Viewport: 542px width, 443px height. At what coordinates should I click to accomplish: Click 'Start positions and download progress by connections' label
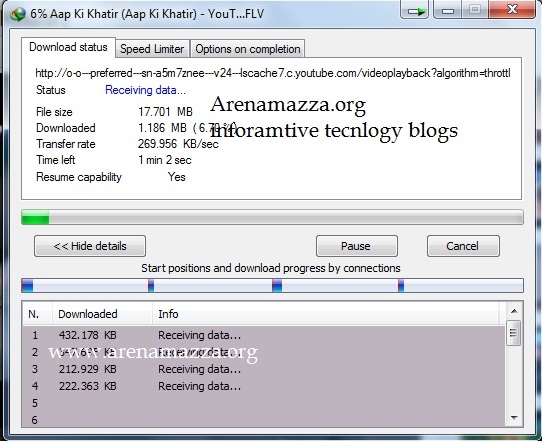(271, 268)
